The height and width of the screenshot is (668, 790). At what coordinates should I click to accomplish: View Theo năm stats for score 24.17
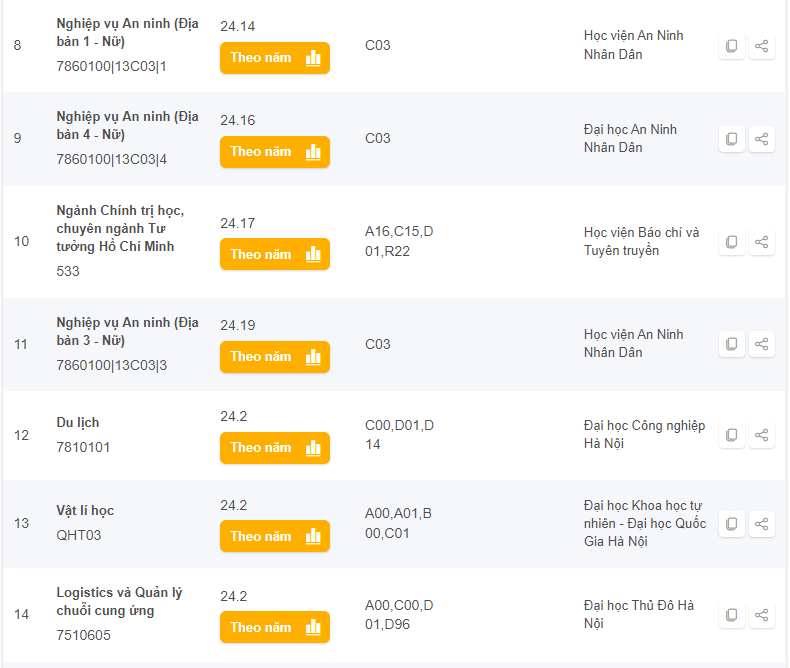274,254
